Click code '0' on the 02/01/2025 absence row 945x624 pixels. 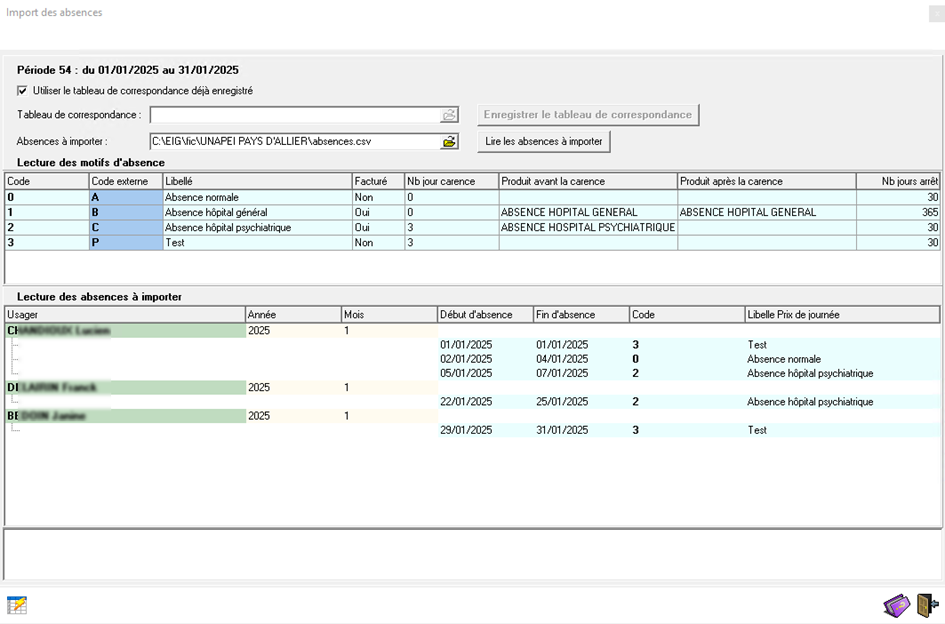(635, 359)
